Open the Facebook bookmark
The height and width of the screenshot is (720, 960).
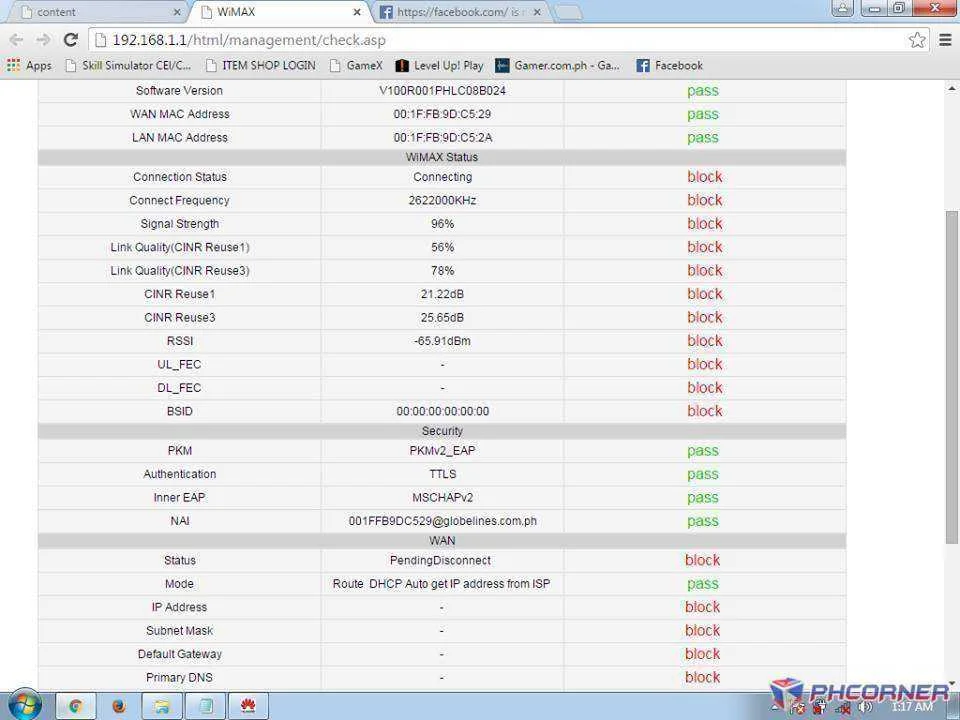pyautogui.click(x=669, y=66)
